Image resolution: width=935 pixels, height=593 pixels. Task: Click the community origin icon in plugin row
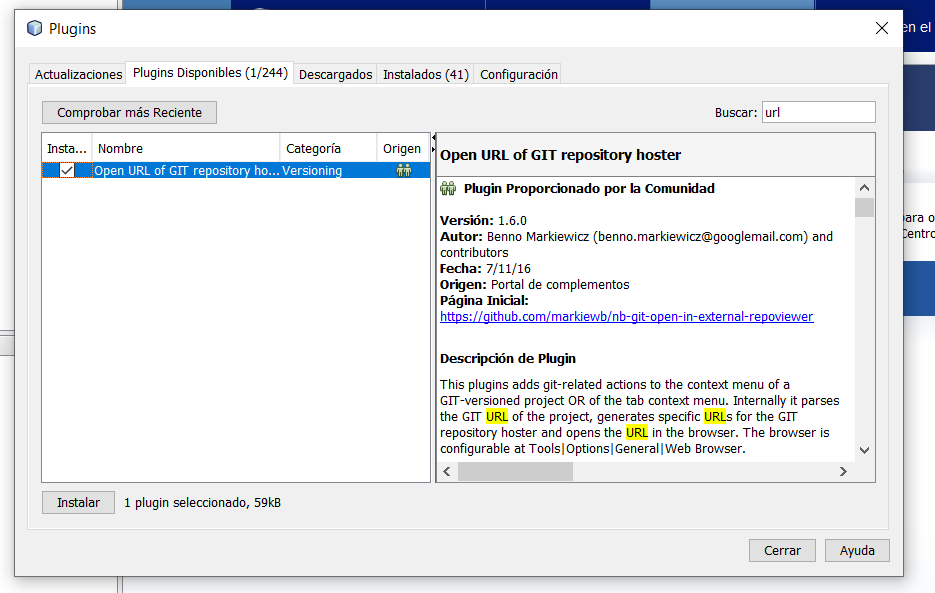click(403, 171)
